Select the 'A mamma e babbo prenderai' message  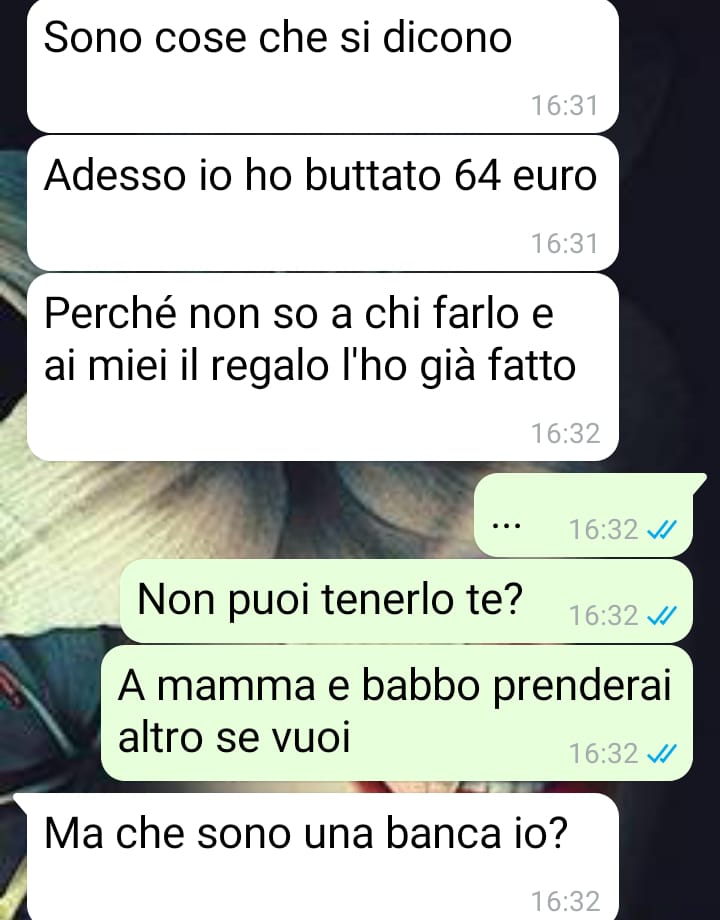coord(397,713)
